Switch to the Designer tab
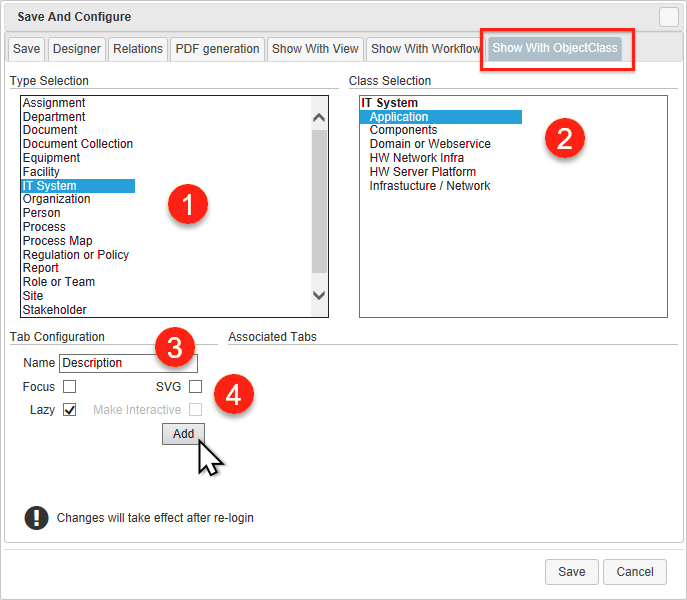Screen dimensions: 687x600 tap(77, 48)
